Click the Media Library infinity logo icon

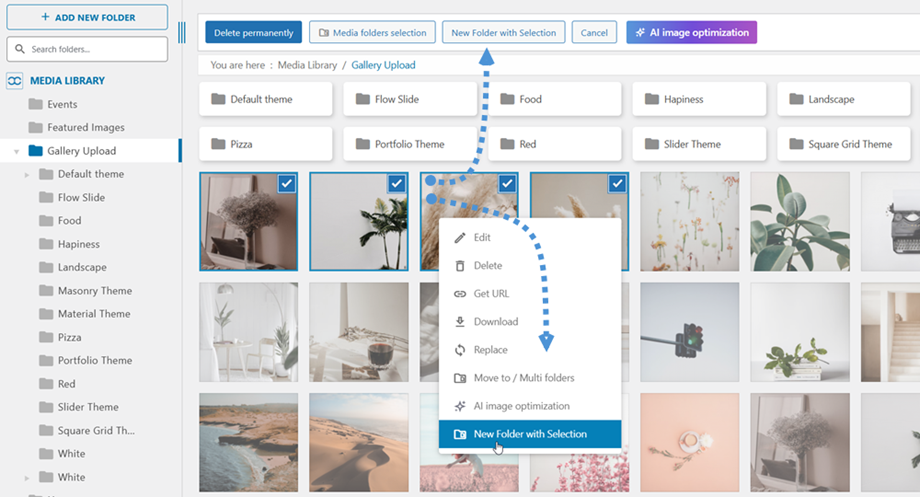(x=15, y=81)
